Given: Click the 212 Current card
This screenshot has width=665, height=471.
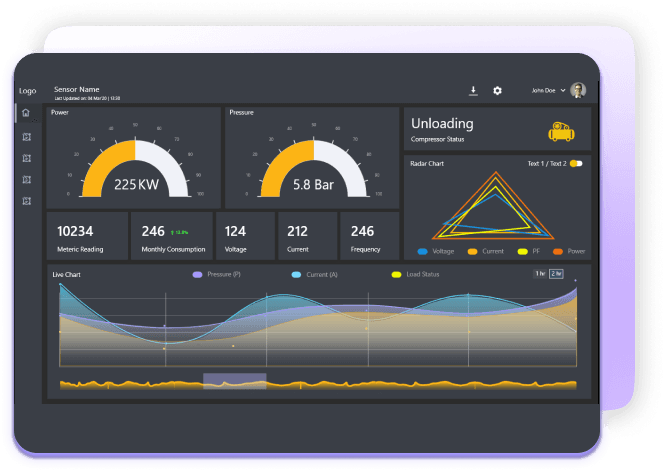Looking at the screenshot, I should point(307,236).
